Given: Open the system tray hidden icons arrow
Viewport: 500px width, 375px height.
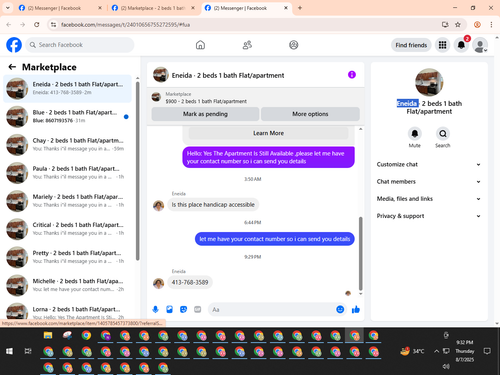Looking at the screenshot, I should [436, 351].
